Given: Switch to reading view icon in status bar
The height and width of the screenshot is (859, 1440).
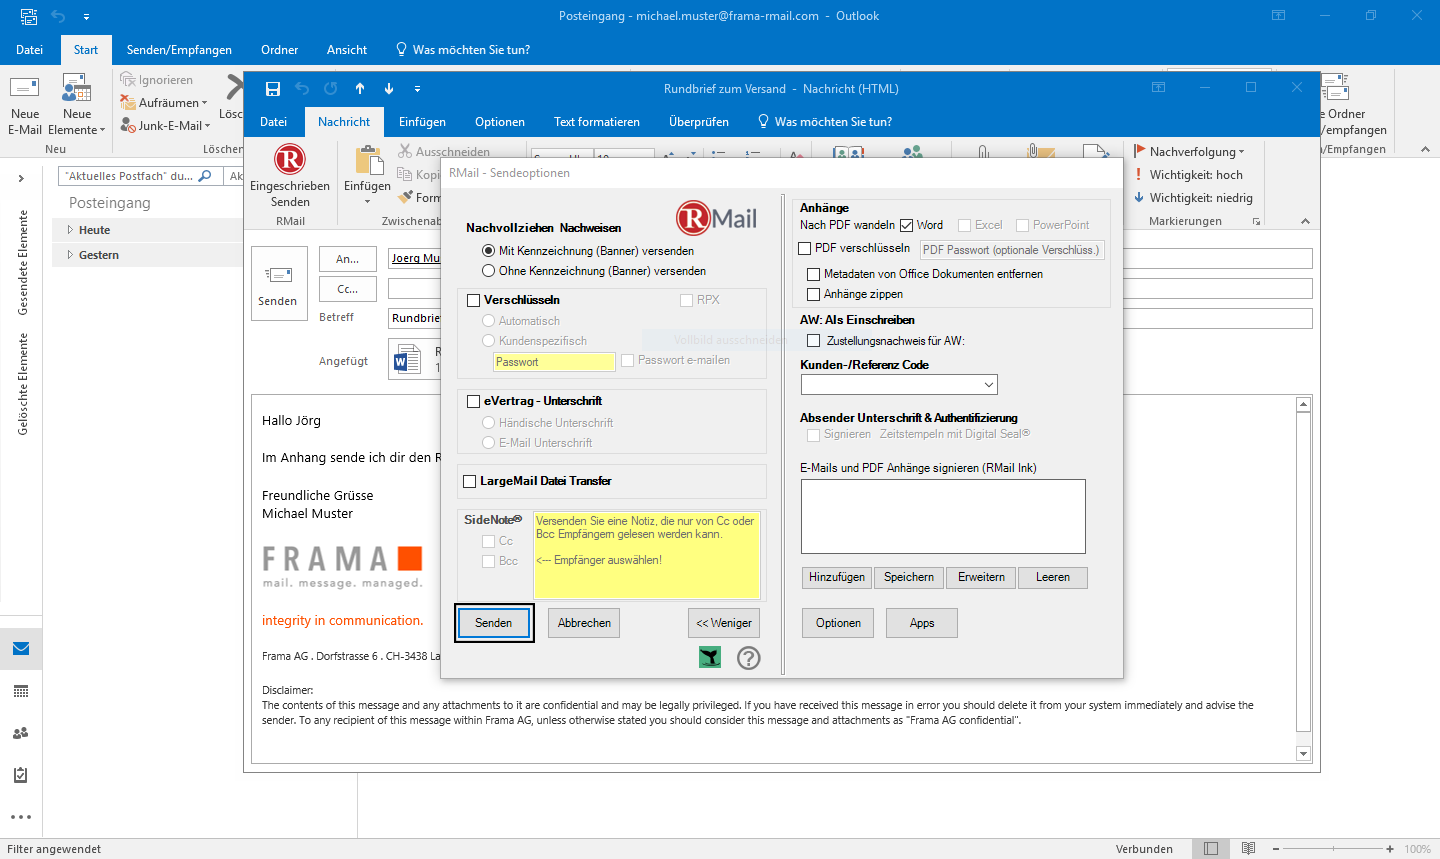Looking at the screenshot, I should 1248,849.
